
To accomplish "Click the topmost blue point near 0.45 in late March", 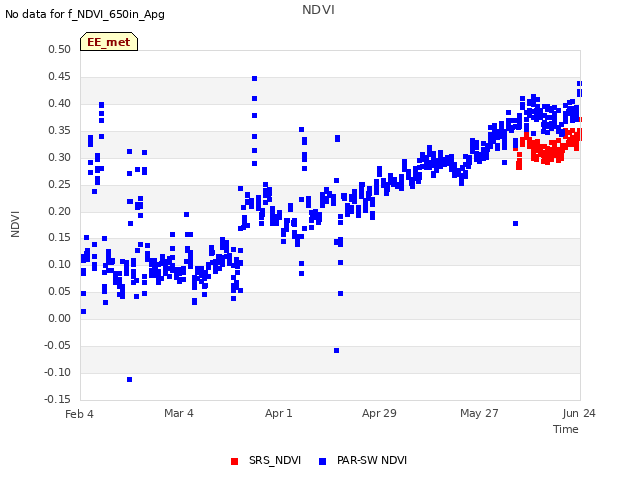I will [x=254, y=78].
